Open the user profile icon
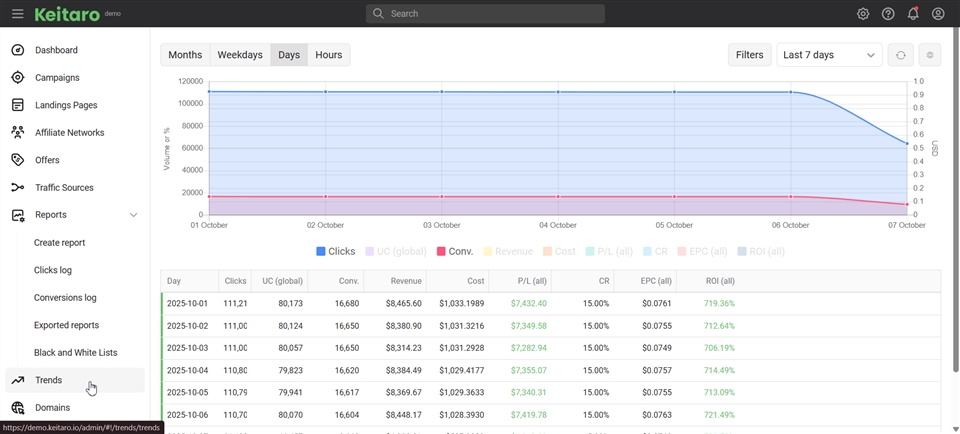960x434 pixels. pos(938,14)
